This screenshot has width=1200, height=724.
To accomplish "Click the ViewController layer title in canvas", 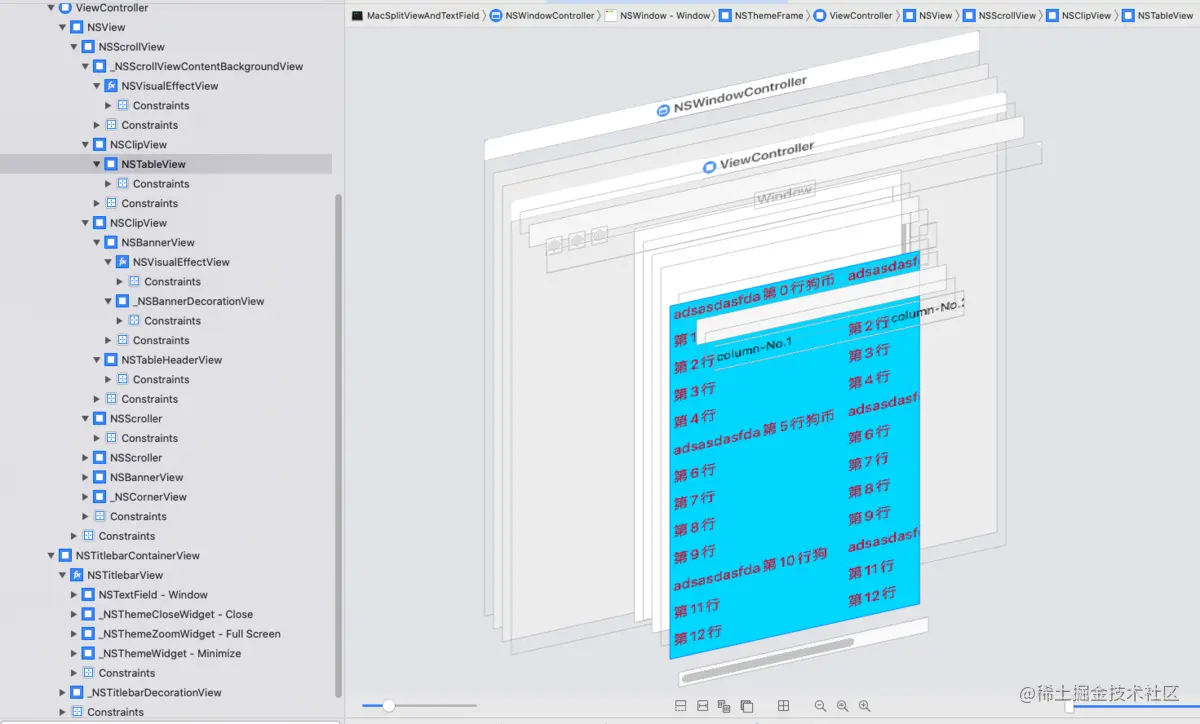I will (x=759, y=158).
